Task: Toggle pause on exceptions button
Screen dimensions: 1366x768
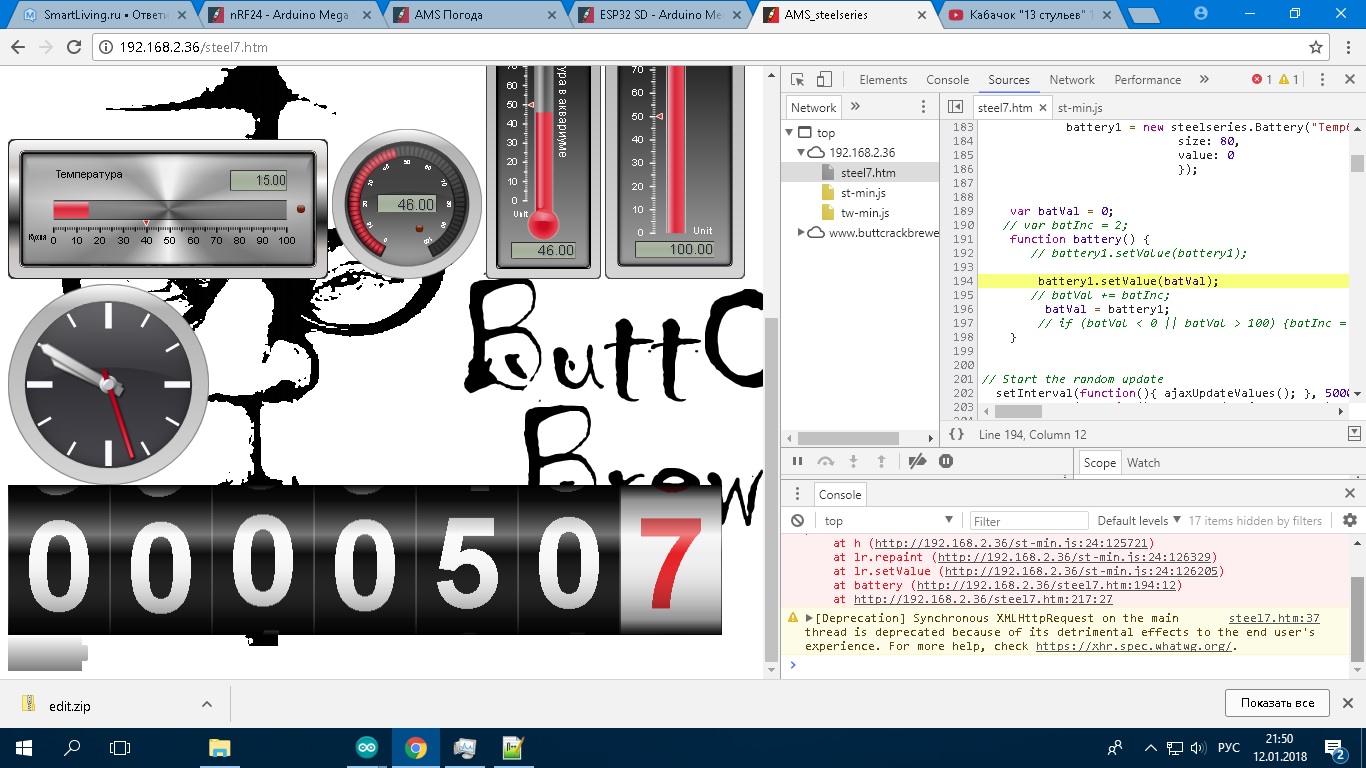Action: point(946,461)
